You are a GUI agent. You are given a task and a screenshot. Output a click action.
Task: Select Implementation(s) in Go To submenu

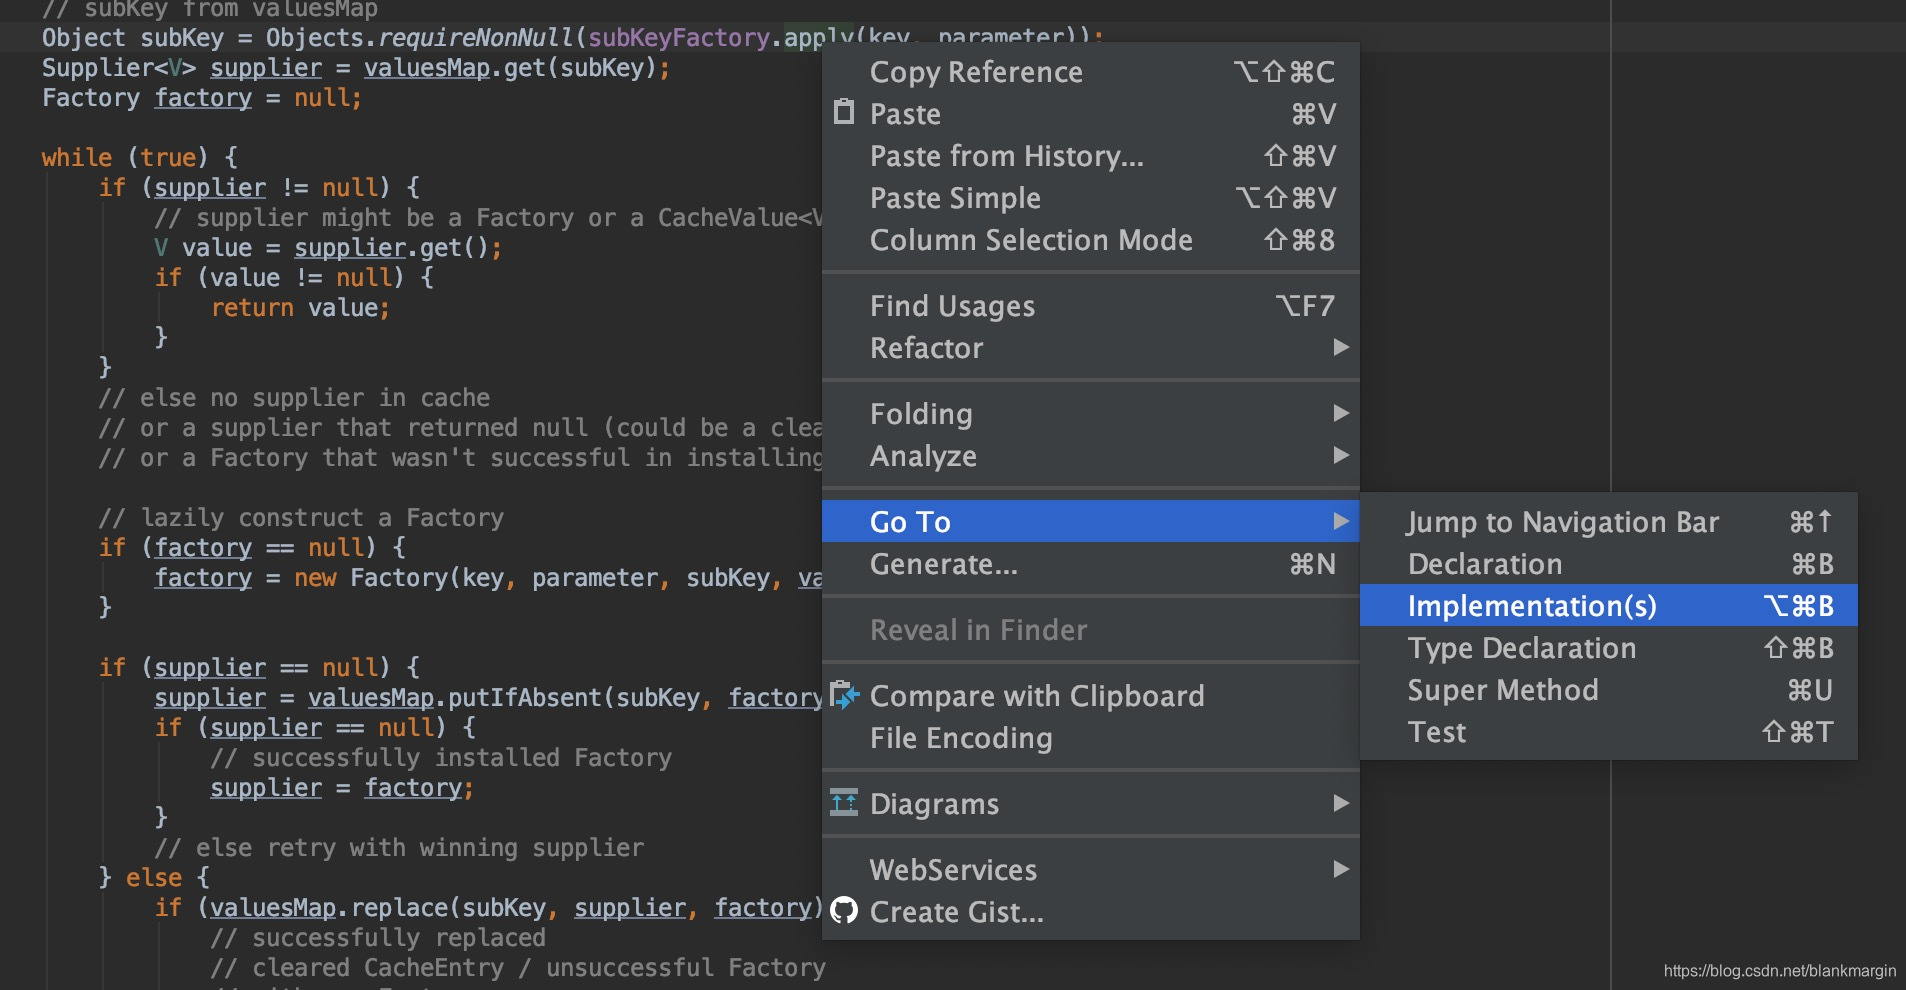point(1608,606)
